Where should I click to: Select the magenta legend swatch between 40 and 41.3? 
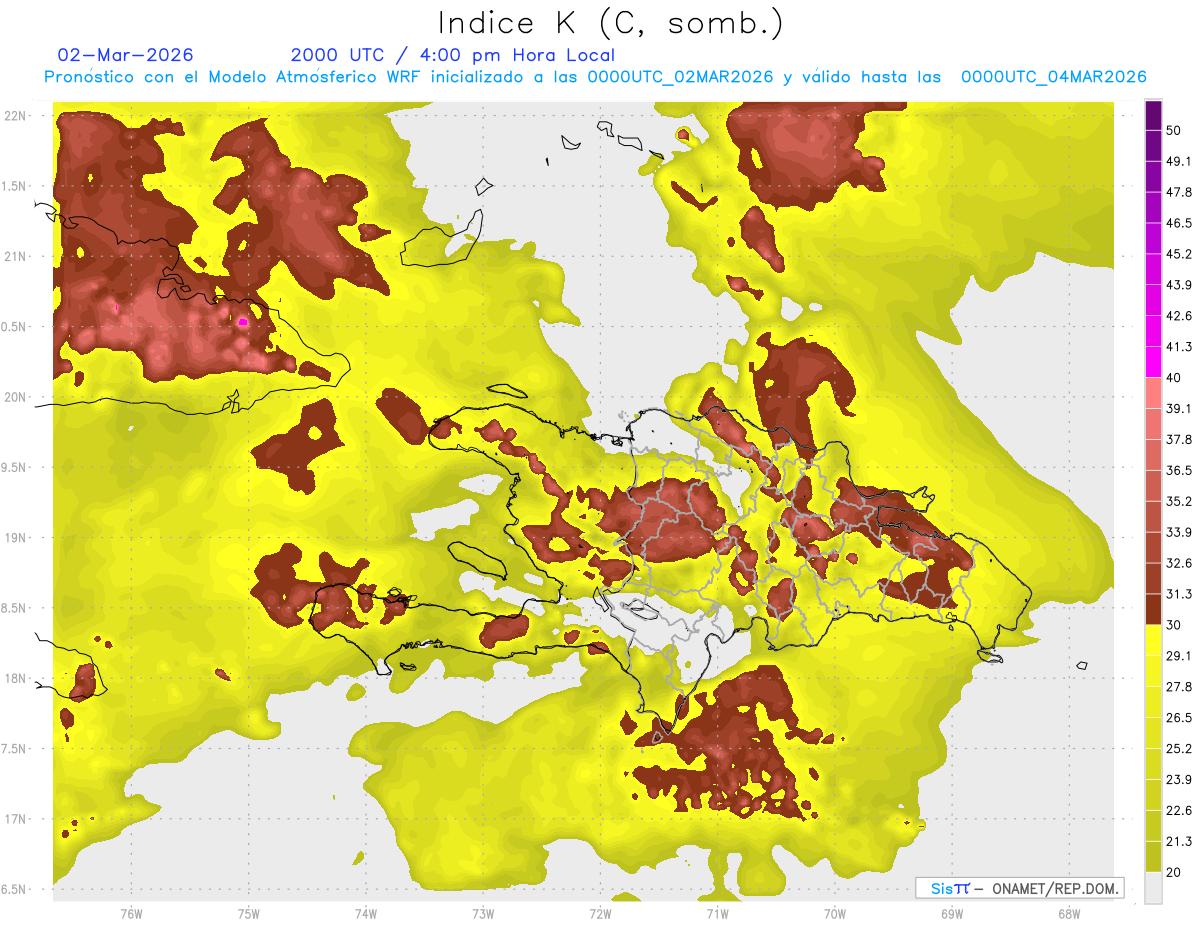1153,362
